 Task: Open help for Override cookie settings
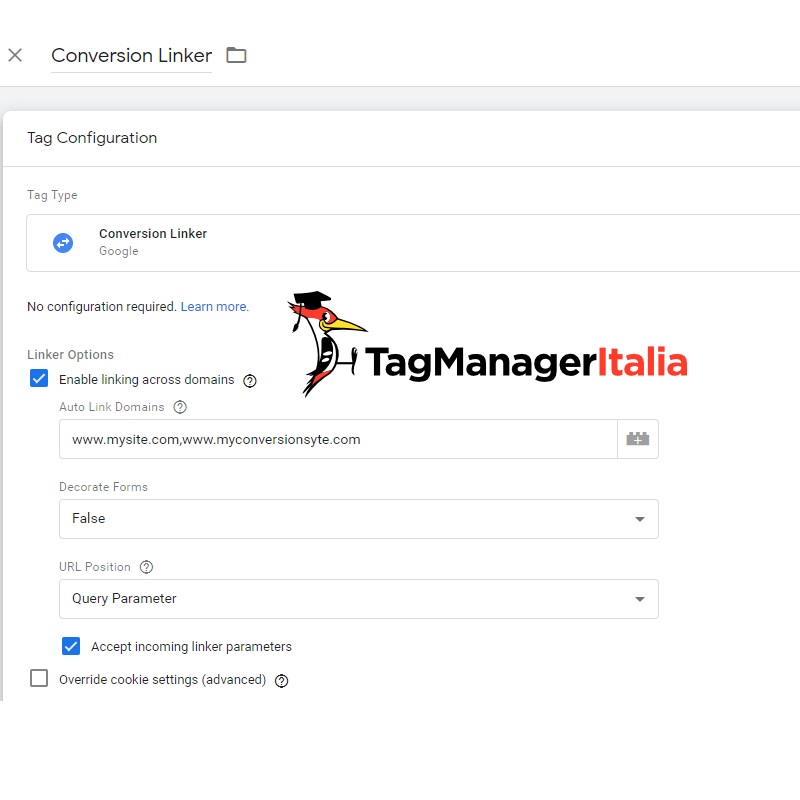tap(282, 681)
